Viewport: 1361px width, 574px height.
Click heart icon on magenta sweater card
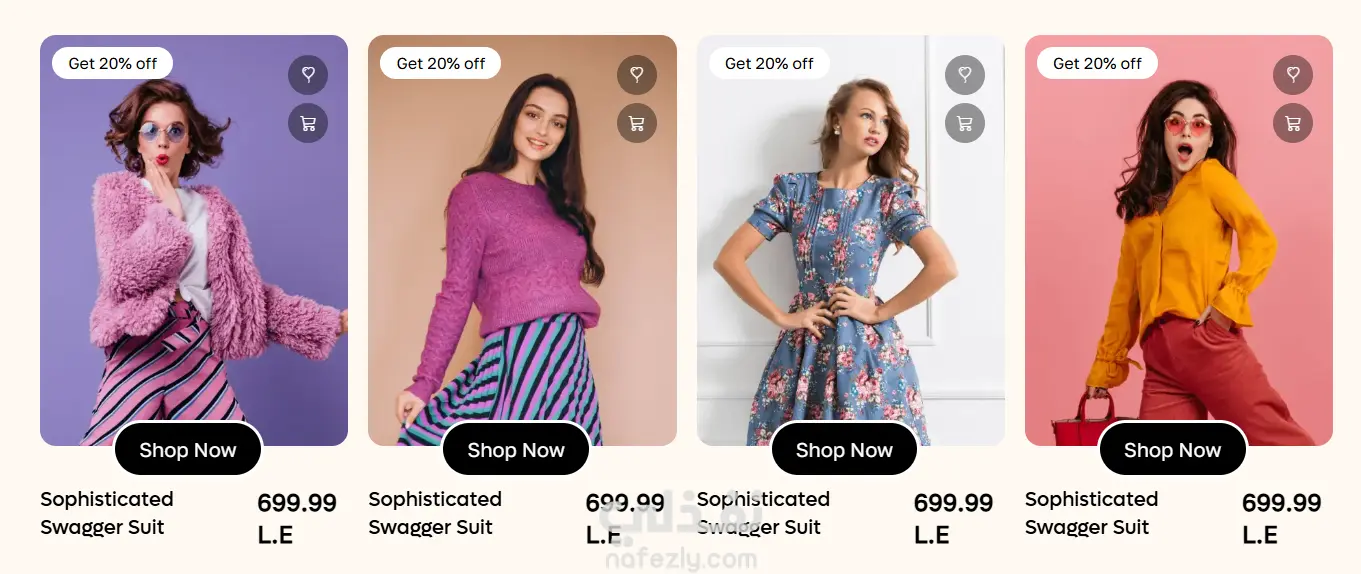pyautogui.click(x=637, y=75)
